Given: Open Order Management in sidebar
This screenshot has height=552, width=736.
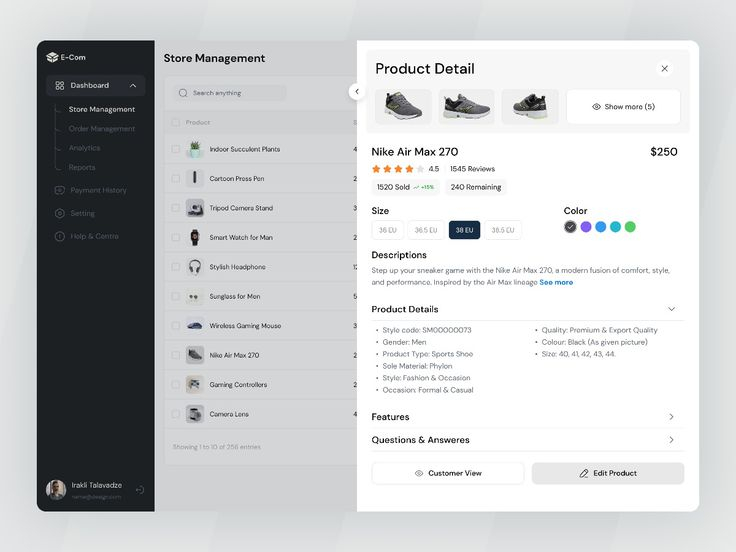Looking at the screenshot, I should [x=102, y=129].
